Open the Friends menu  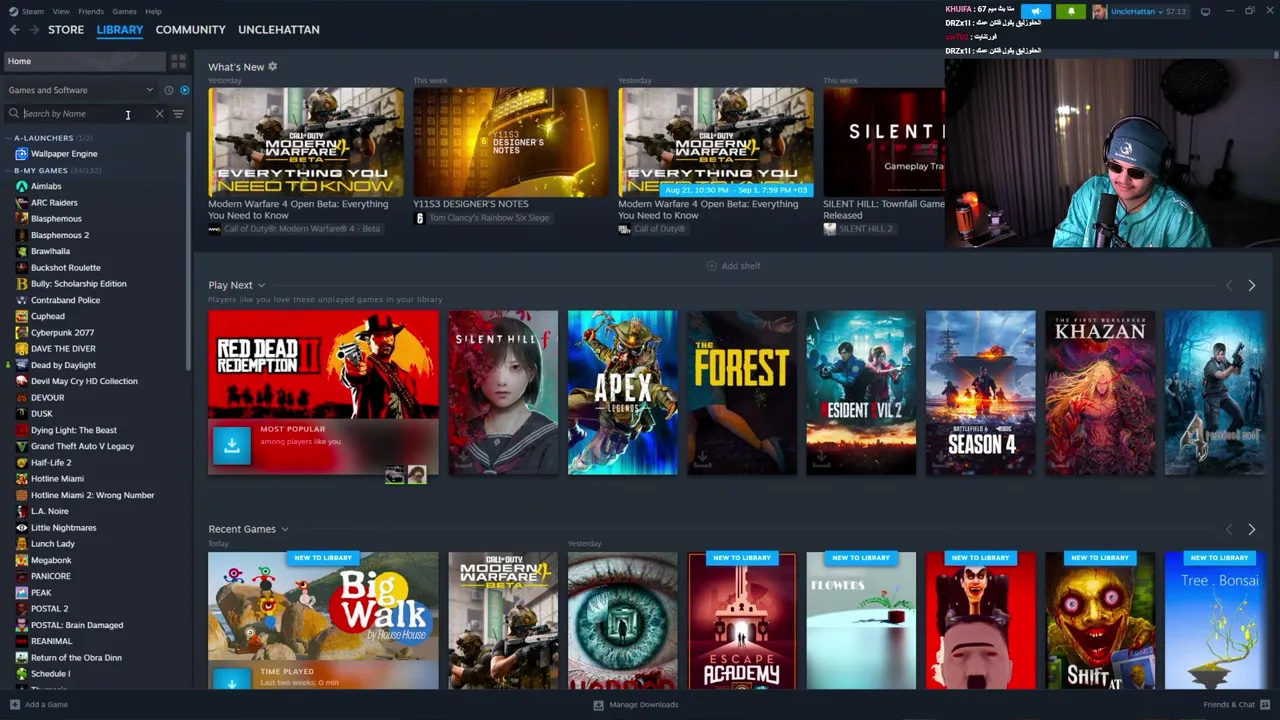pos(91,12)
